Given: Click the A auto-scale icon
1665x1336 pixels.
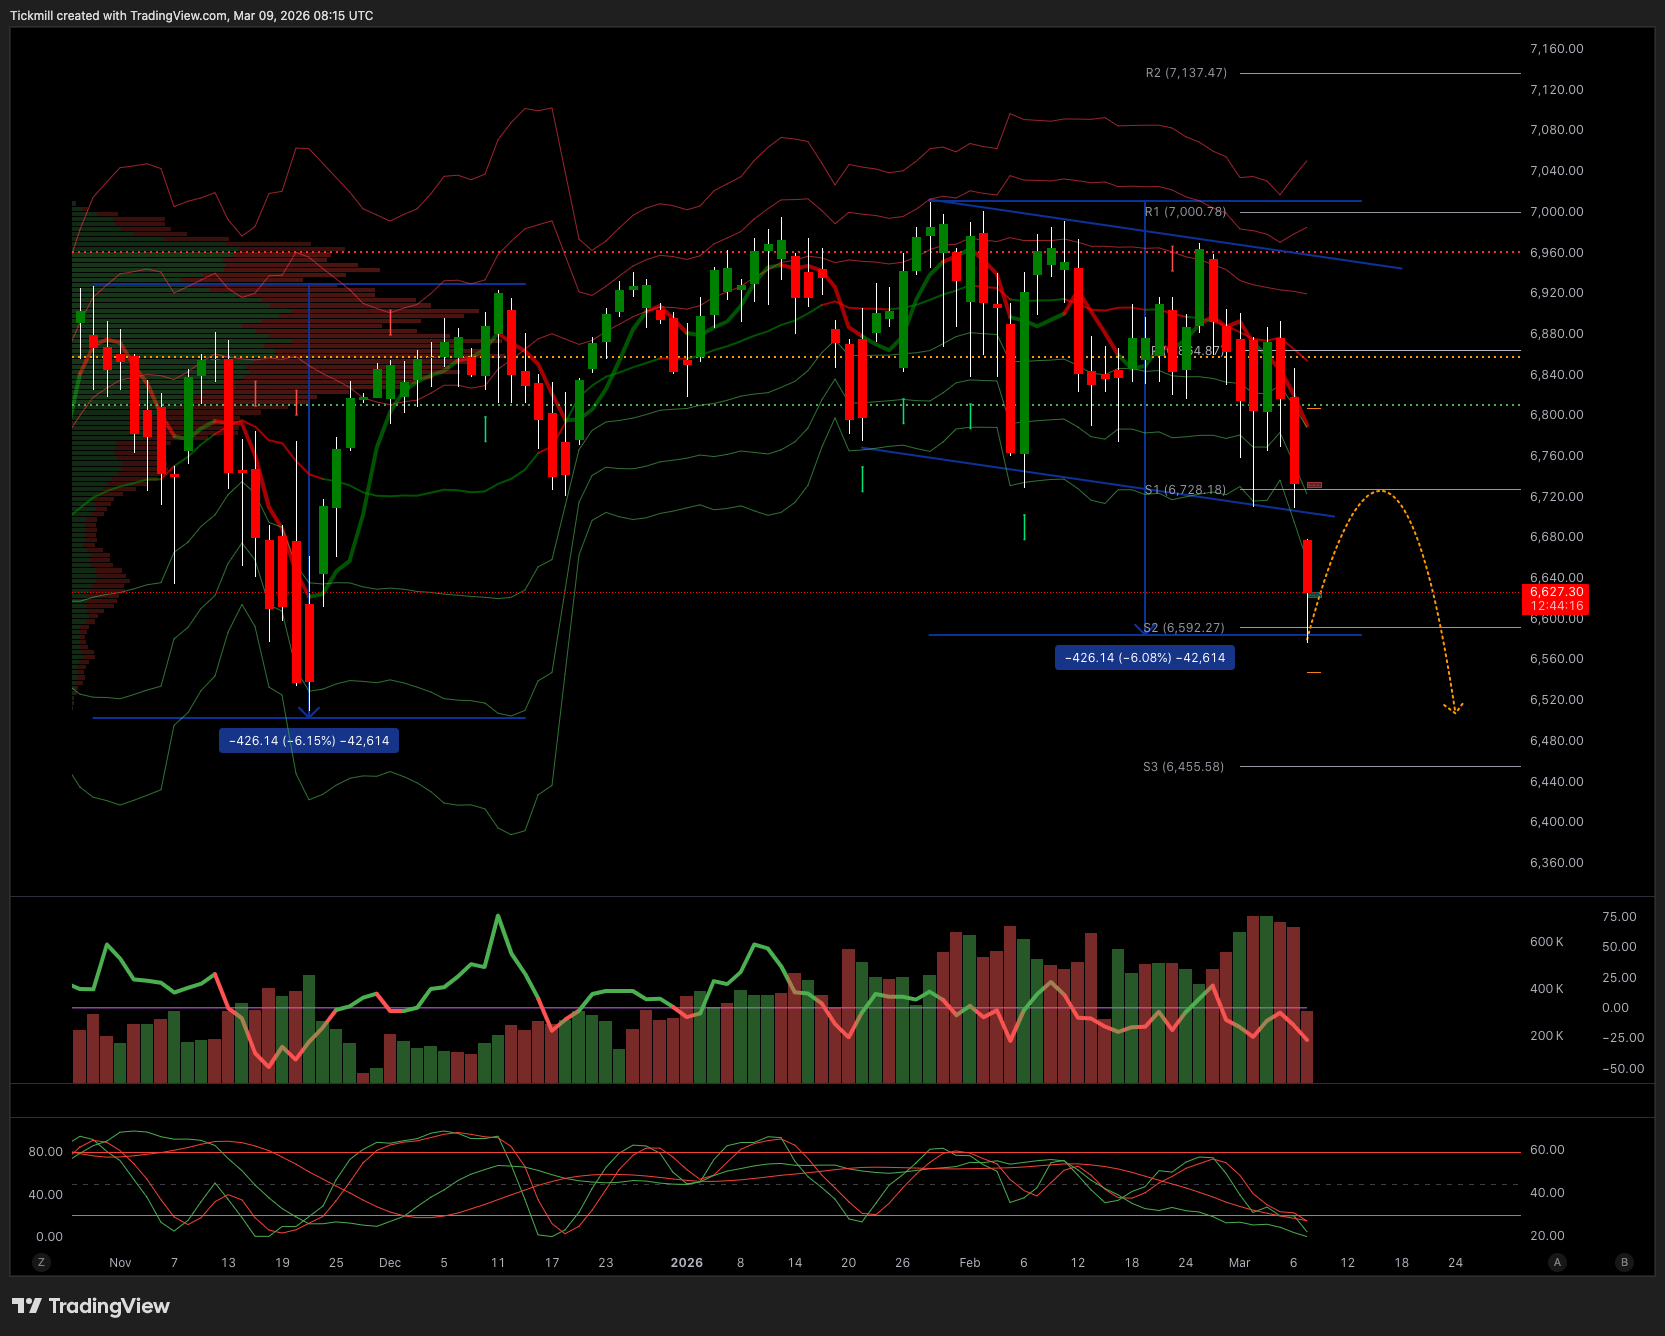Looking at the screenshot, I should pyautogui.click(x=1557, y=1262).
